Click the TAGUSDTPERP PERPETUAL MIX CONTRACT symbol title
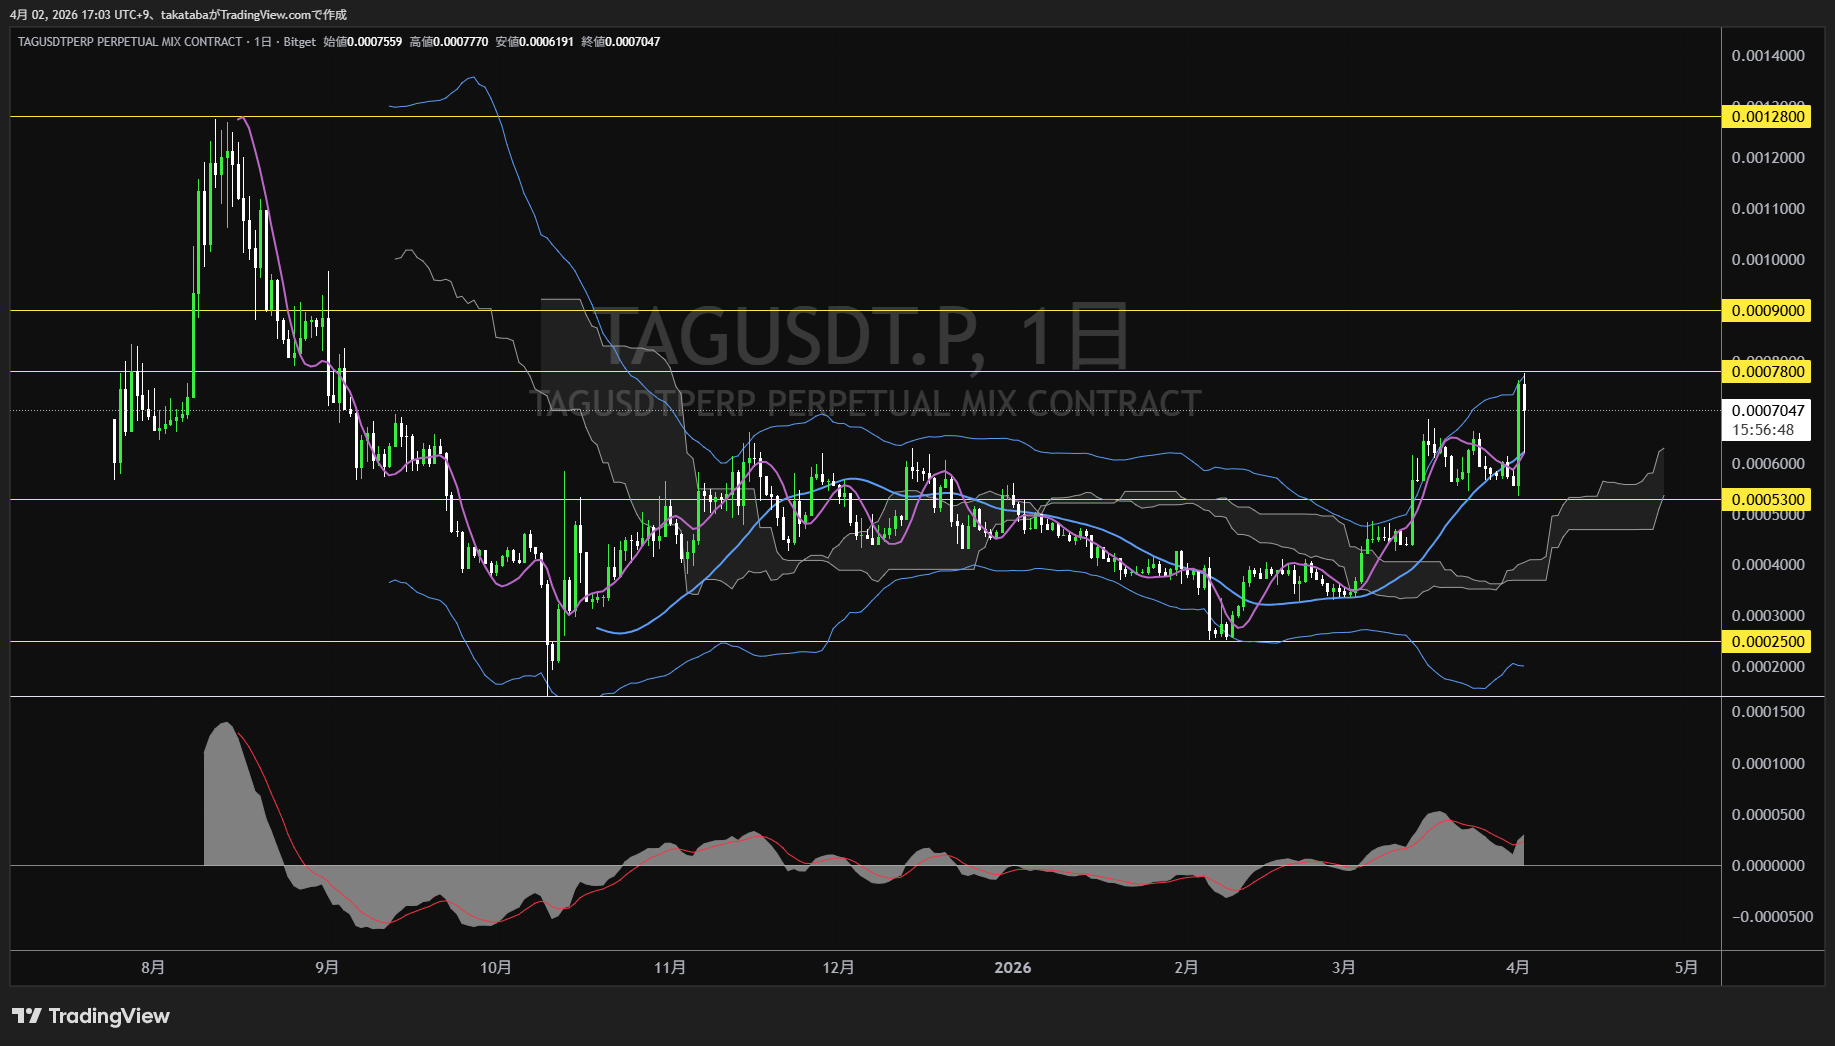Image resolution: width=1835 pixels, height=1046 pixels. [130, 42]
